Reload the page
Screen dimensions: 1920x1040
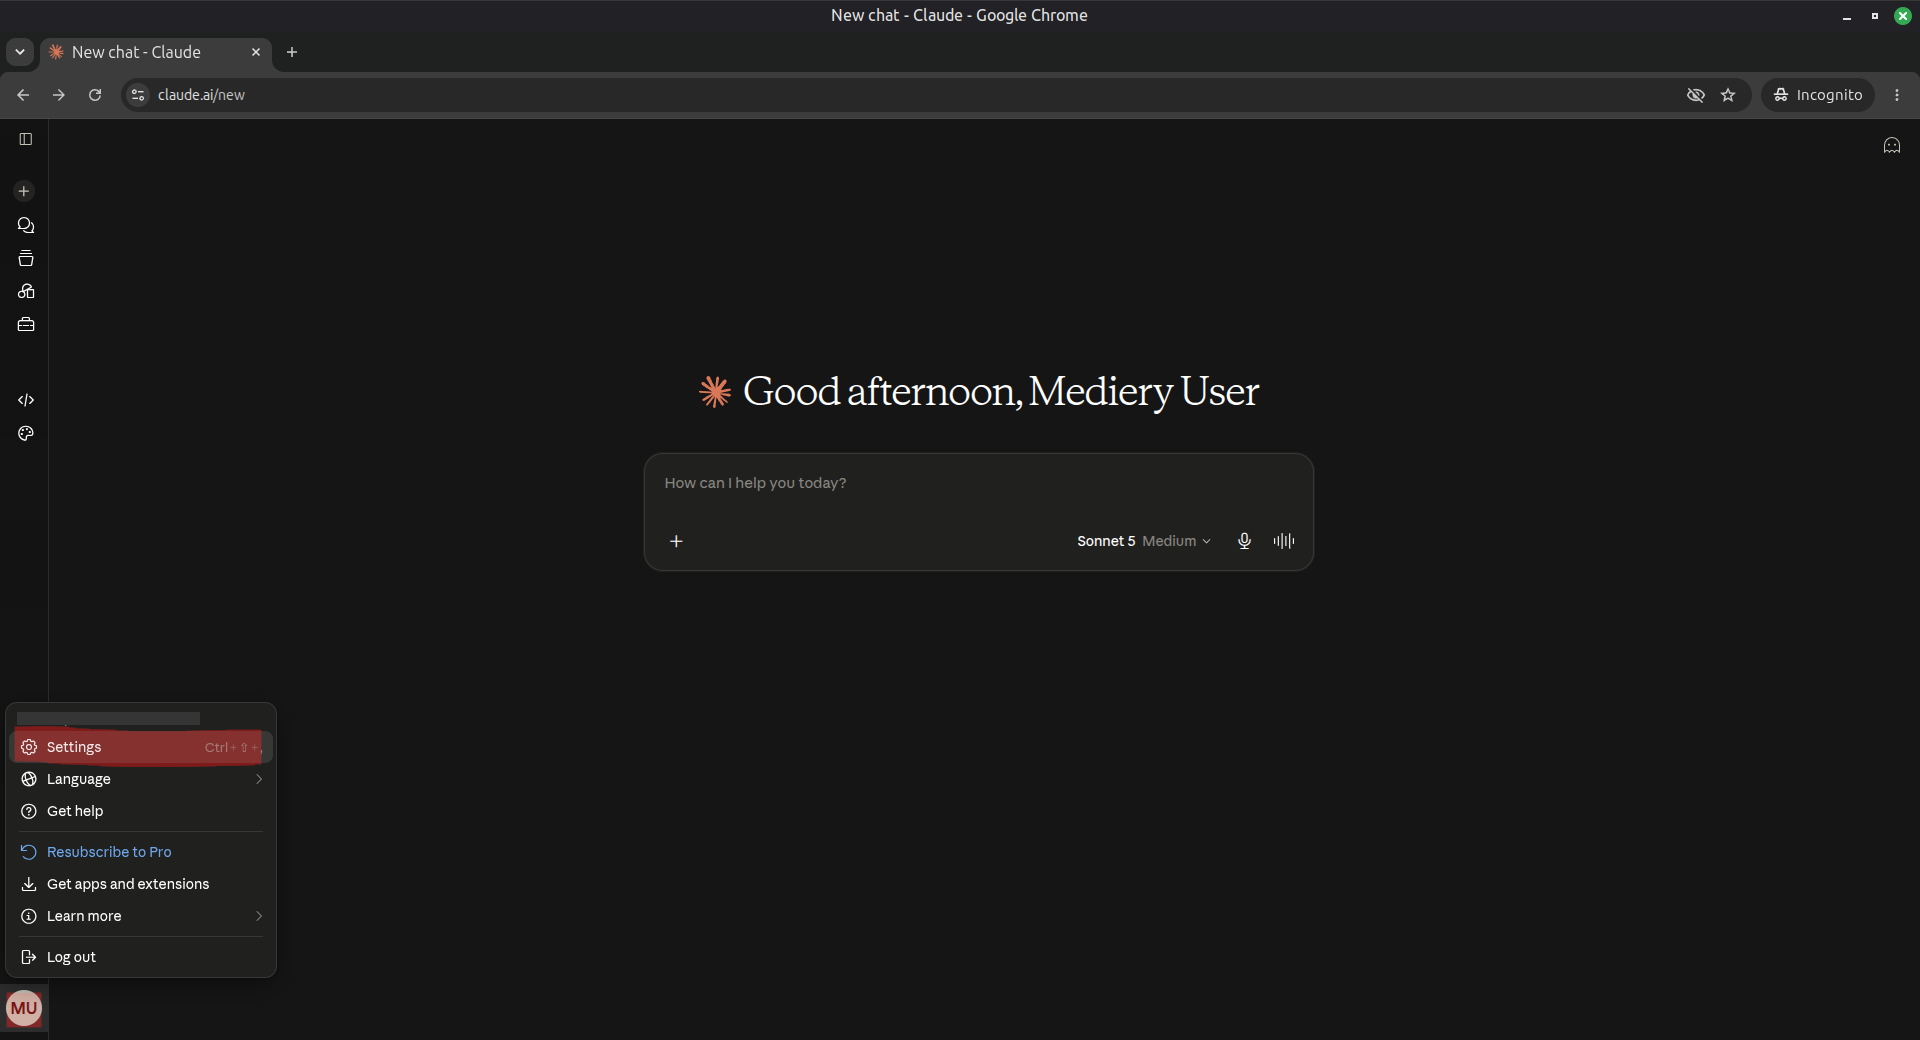95,95
